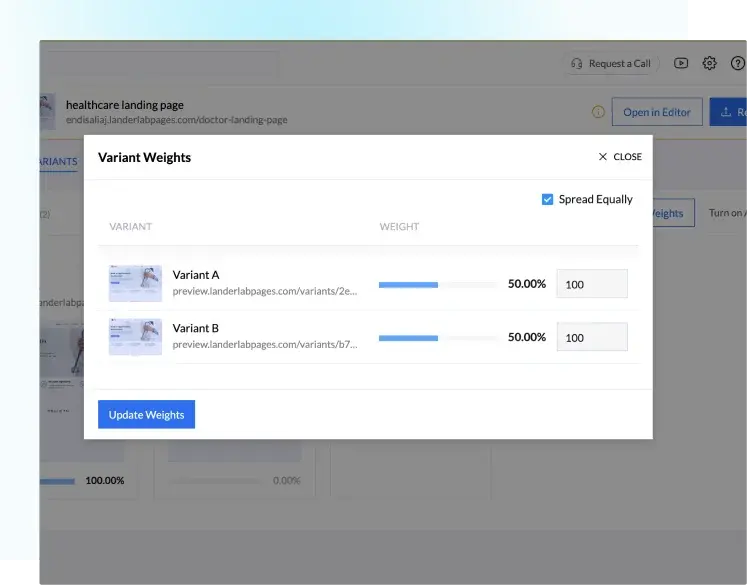Switch to the Variants tab
This screenshot has height=585, width=747.
(58, 162)
